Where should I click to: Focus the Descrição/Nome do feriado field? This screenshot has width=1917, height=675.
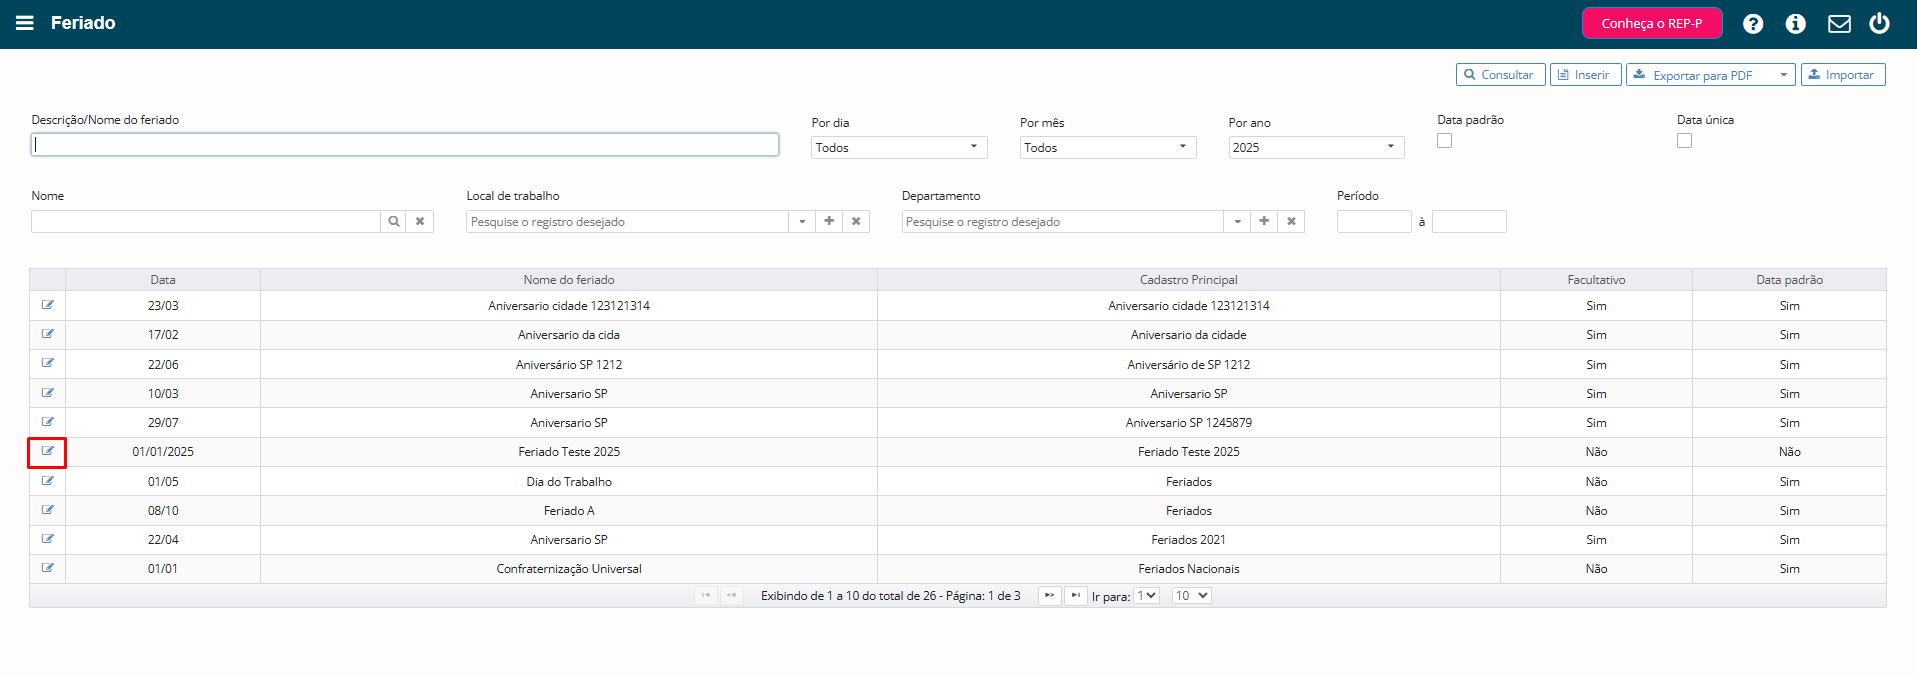(x=405, y=144)
